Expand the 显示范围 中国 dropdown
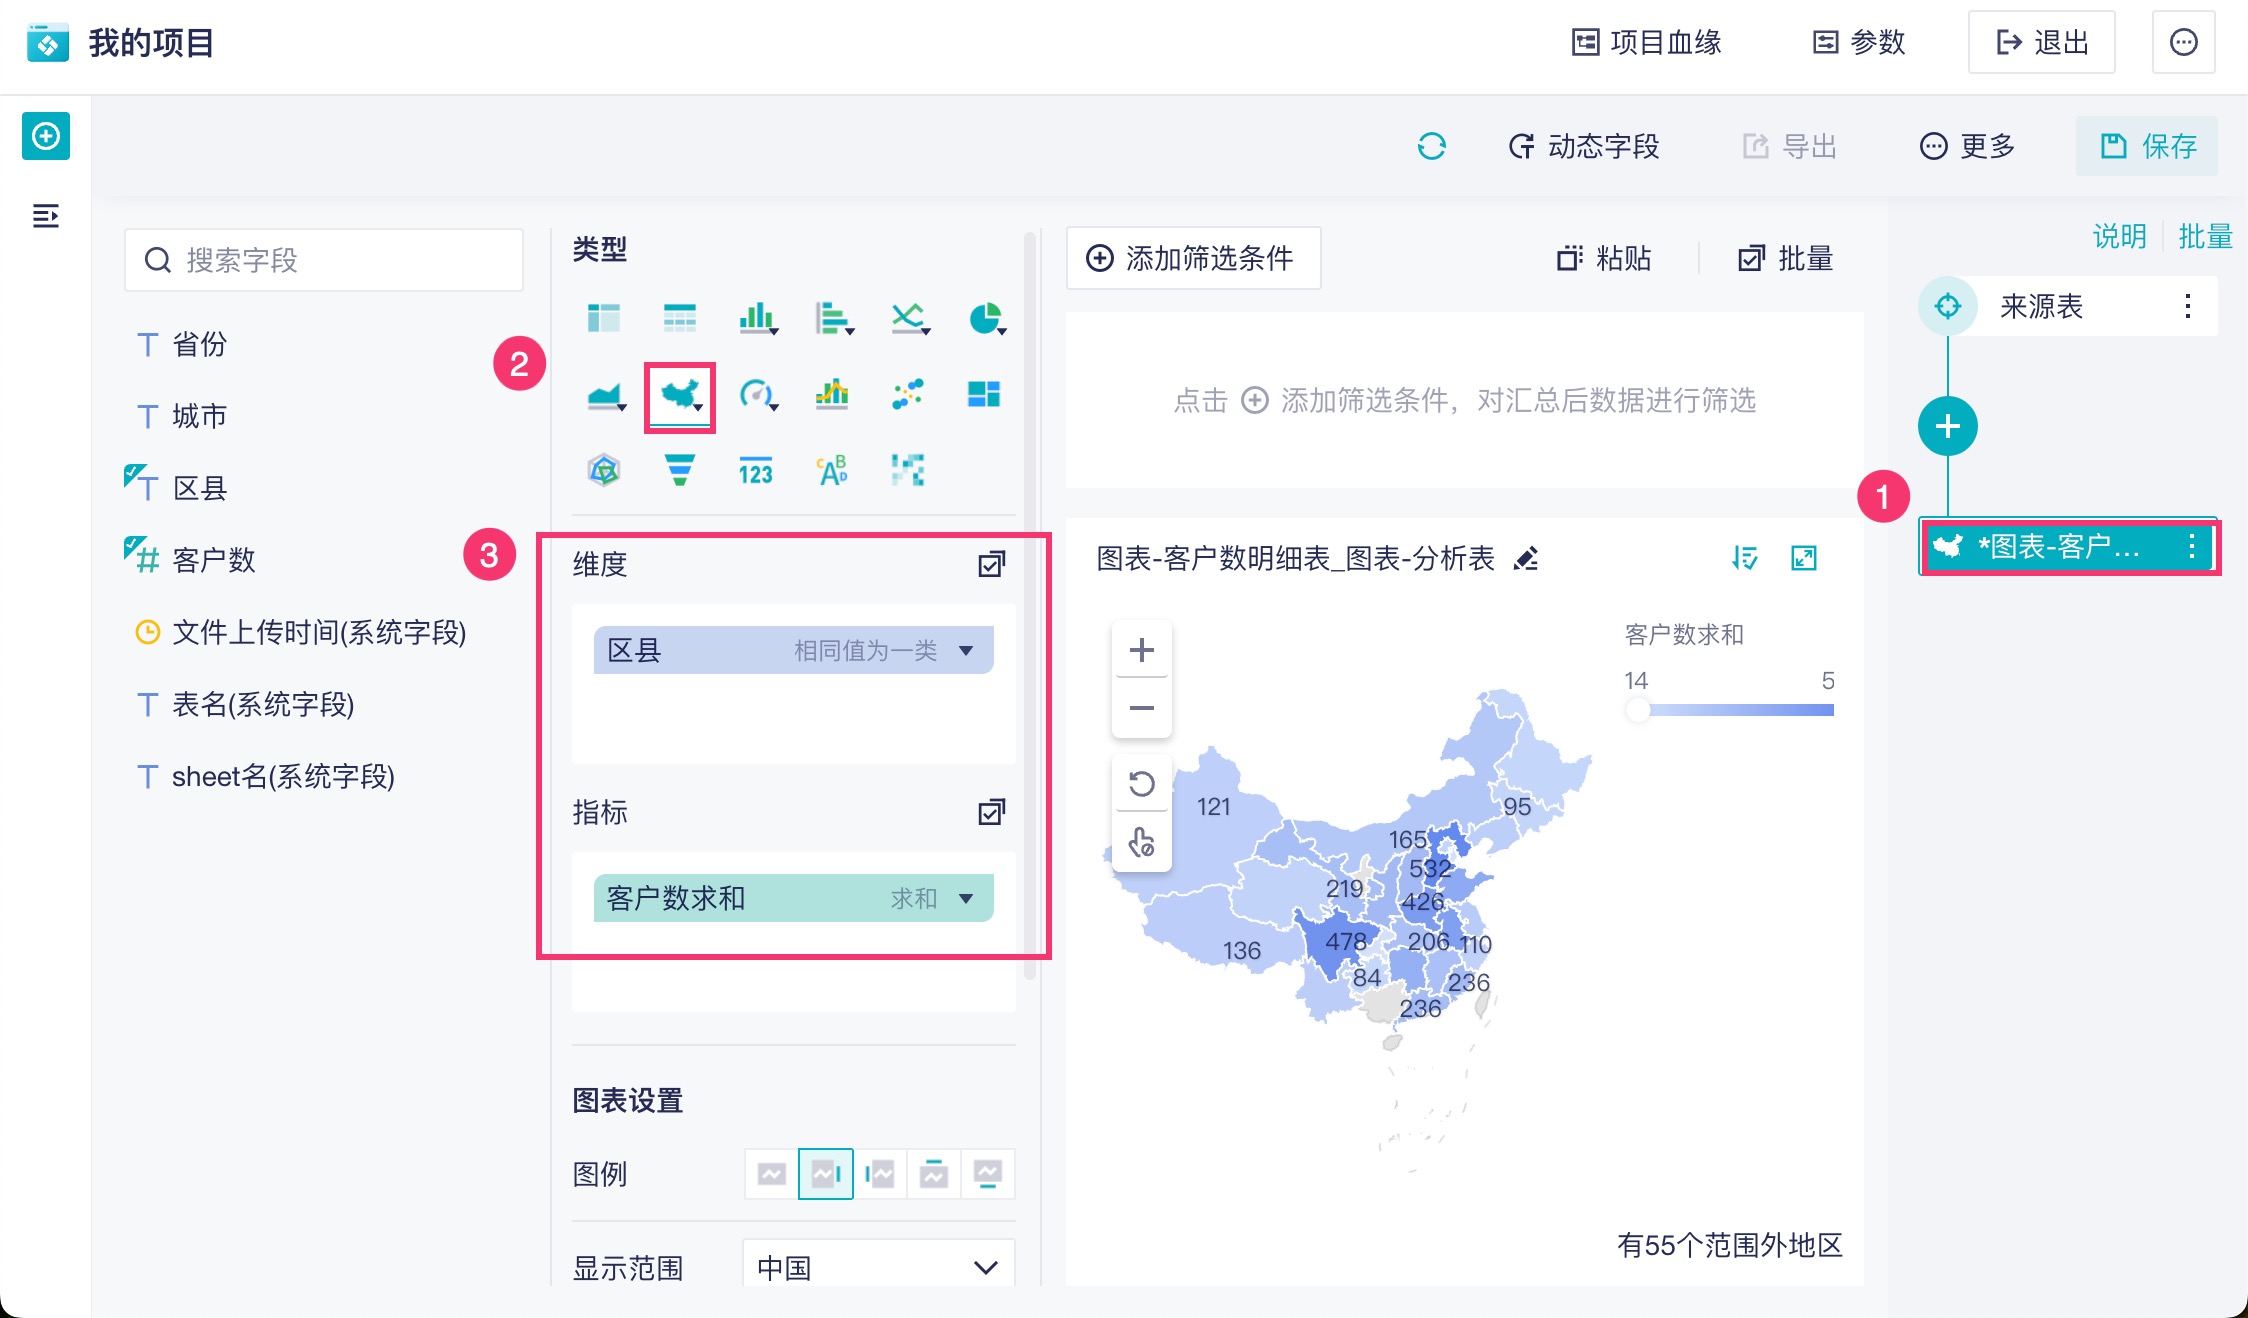This screenshot has height=1318, width=2248. point(985,1267)
